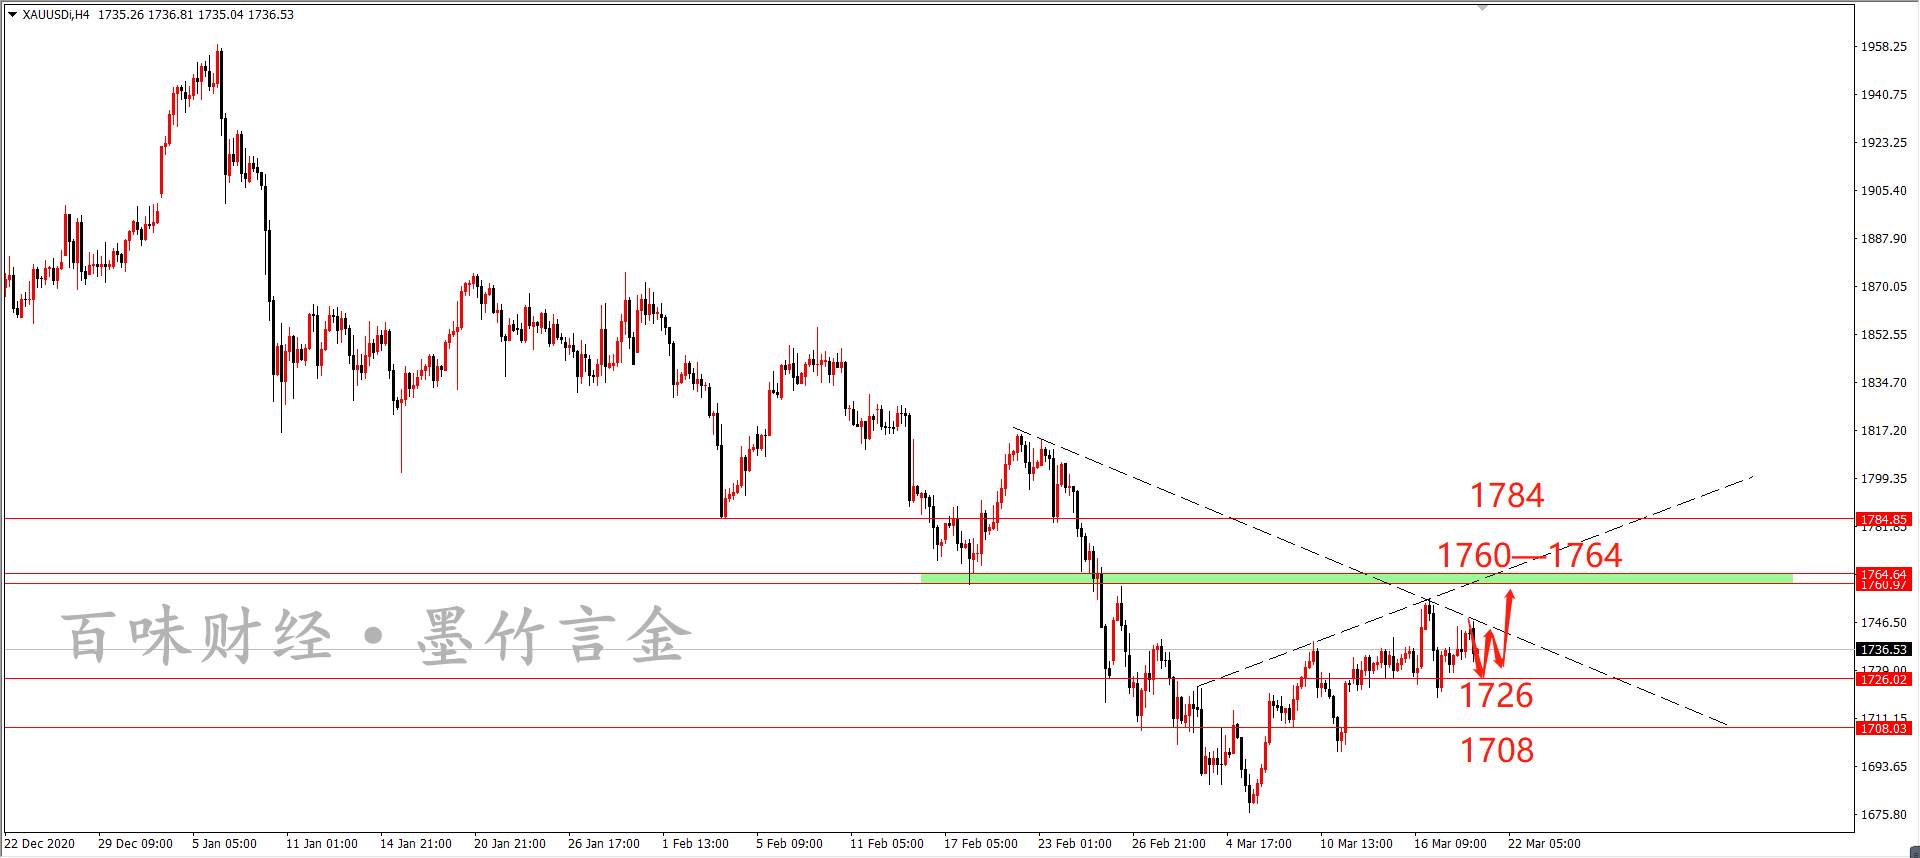This screenshot has width=1920, height=858.
Task: Click the 23 Feb 01:00 date label
Action: tap(1075, 844)
